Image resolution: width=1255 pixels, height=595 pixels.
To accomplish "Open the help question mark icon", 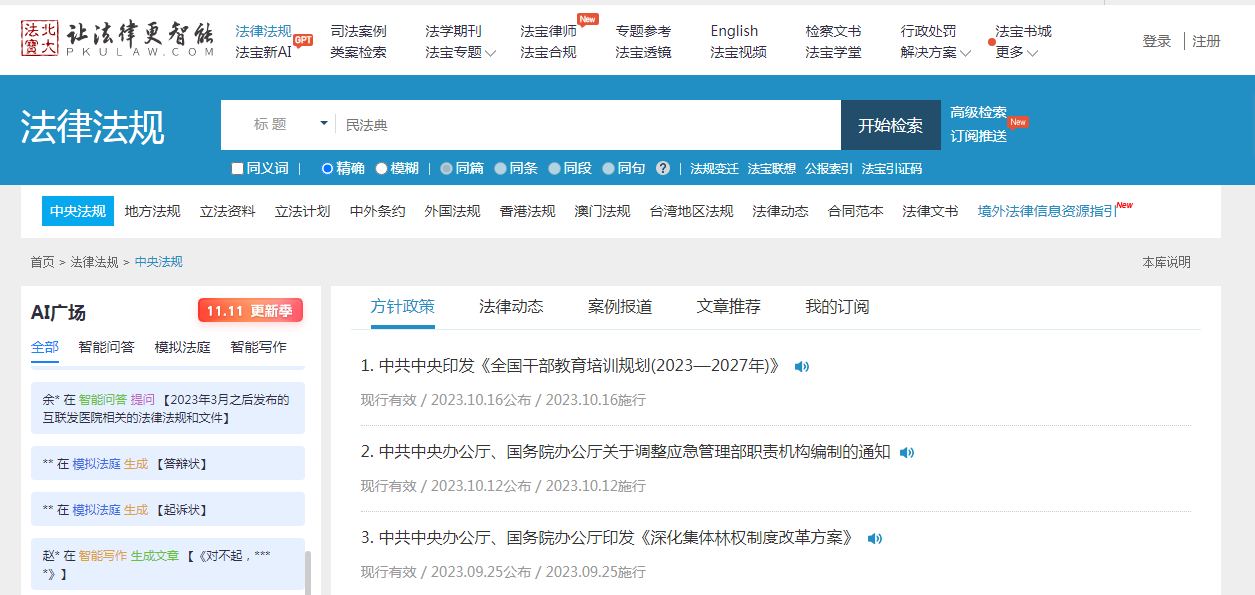I will 663,168.
